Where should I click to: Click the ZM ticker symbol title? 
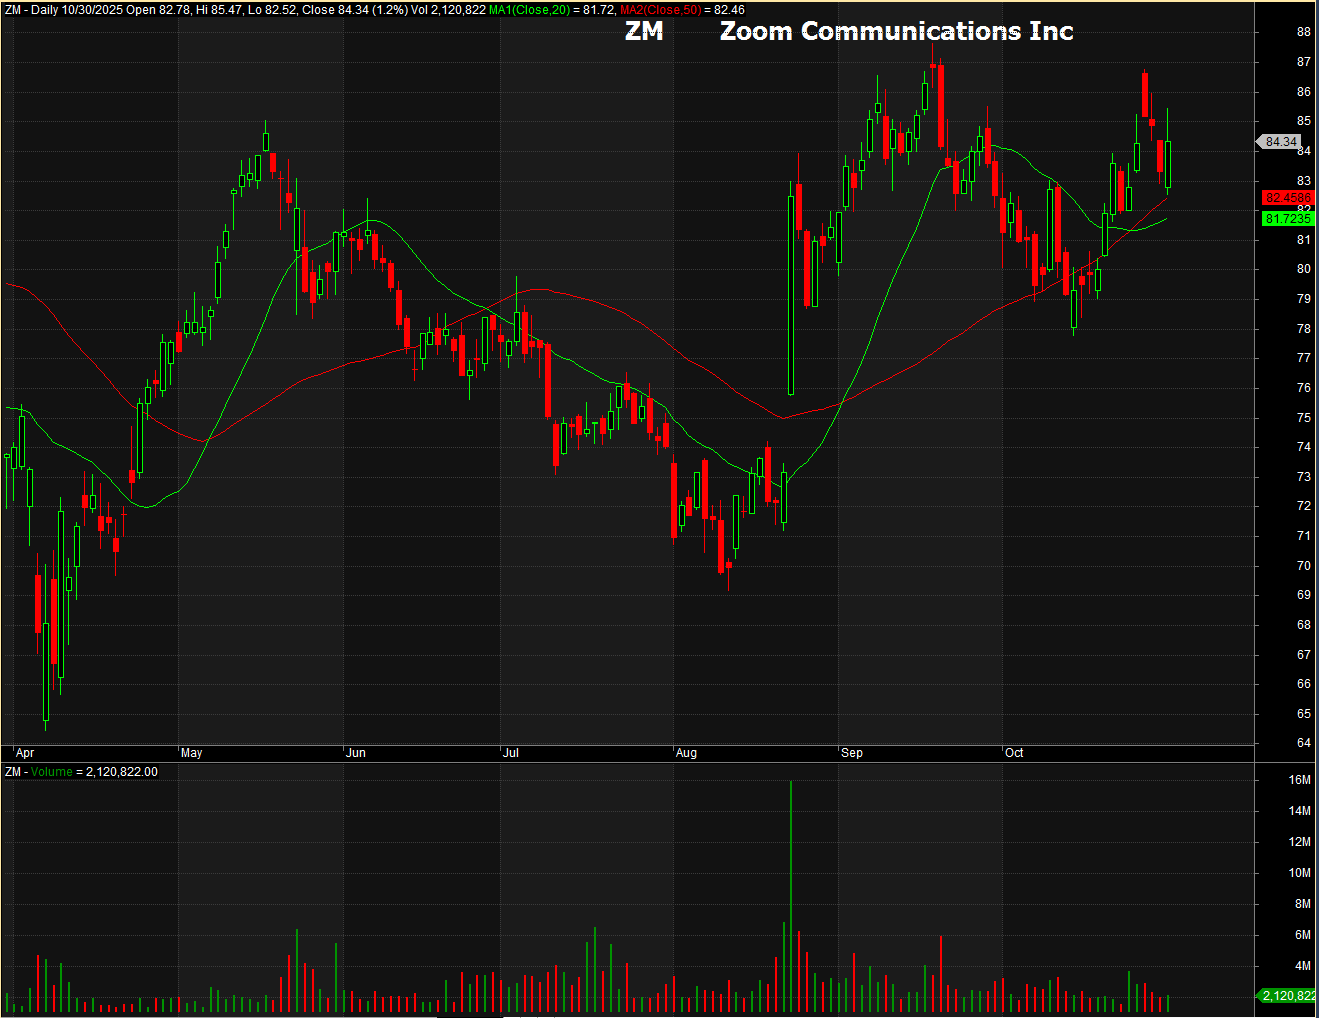click(644, 32)
